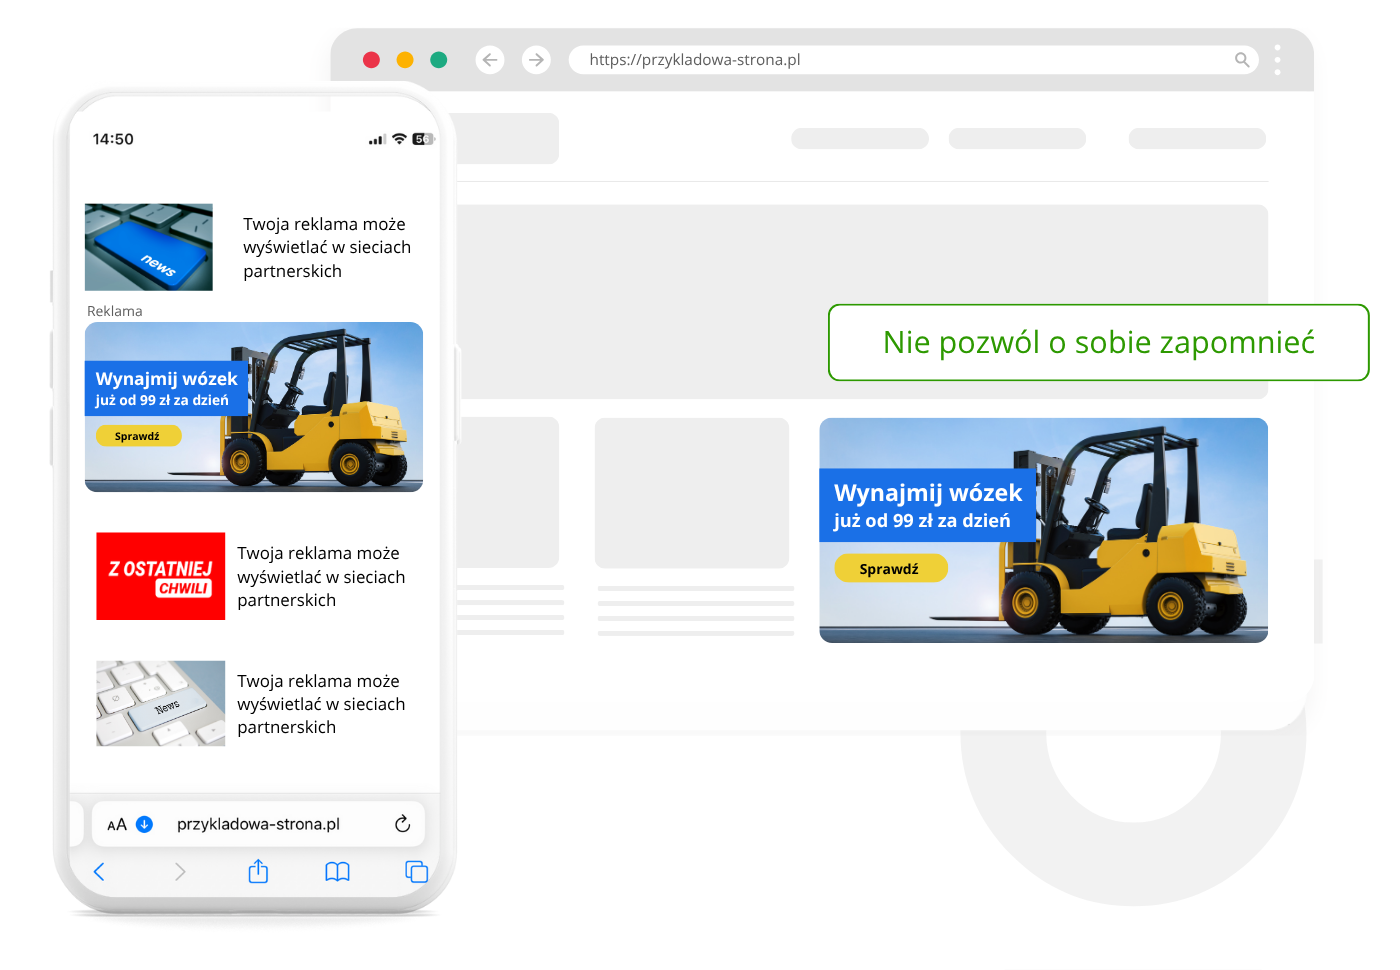Click the Nie pozwól o sobie zapomnieć box
The image size is (1400, 970).
click(1098, 342)
